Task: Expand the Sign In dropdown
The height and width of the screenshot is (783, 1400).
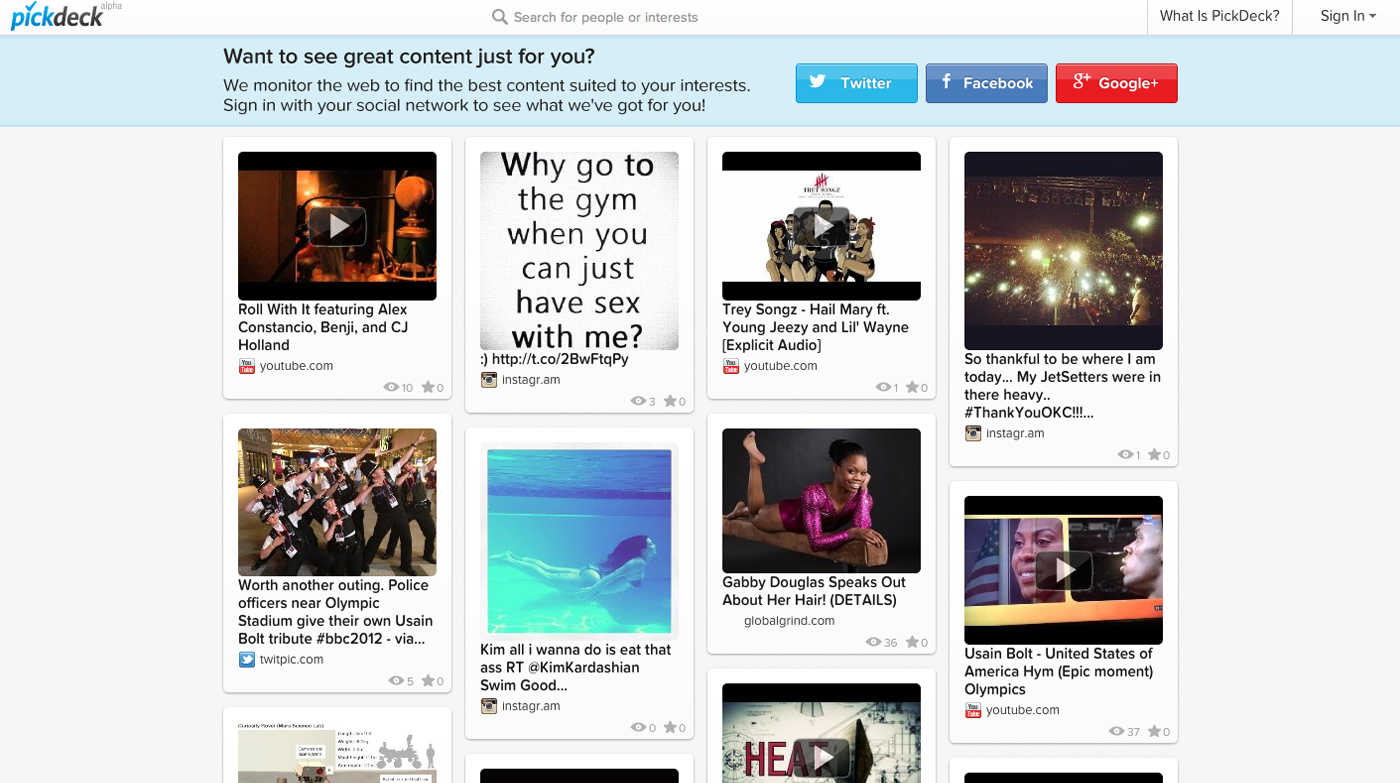Action: coord(1347,16)
